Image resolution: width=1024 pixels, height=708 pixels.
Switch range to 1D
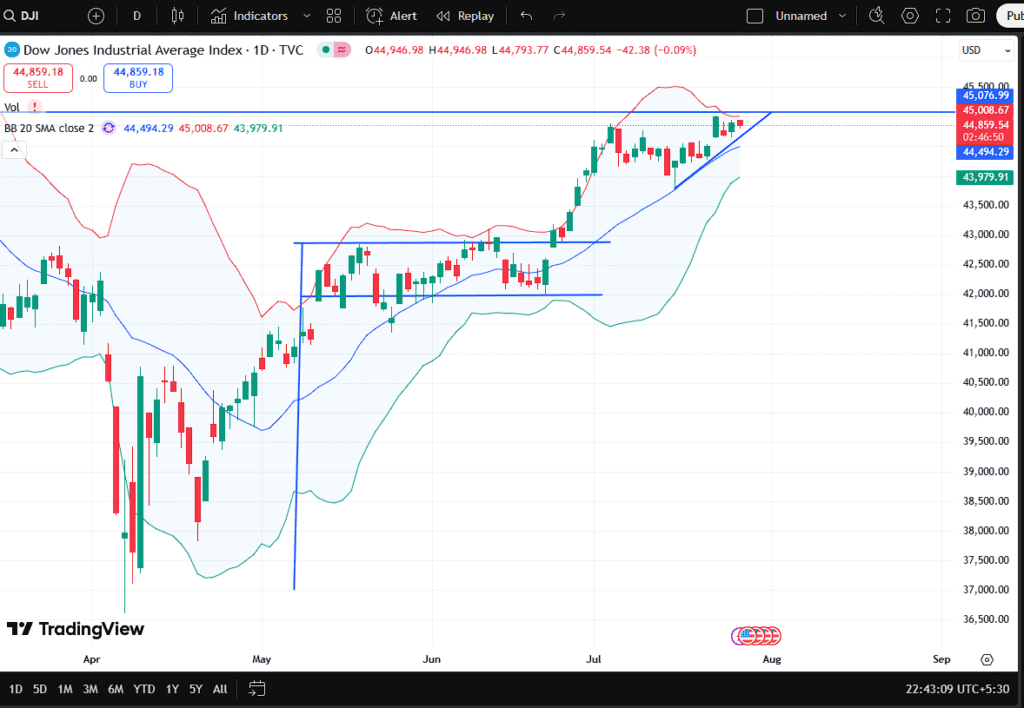[x=16, y=689]
